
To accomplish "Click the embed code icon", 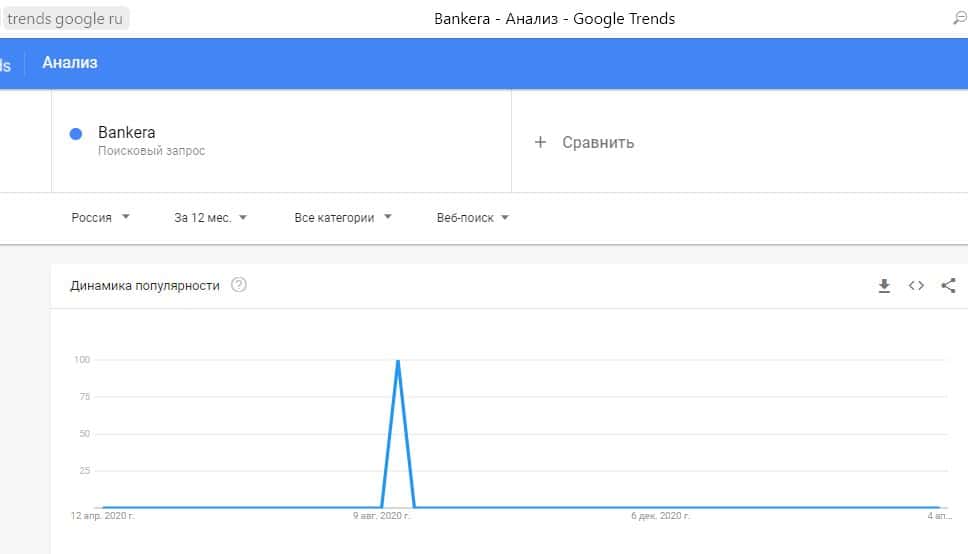I will (x=916, y=286).
